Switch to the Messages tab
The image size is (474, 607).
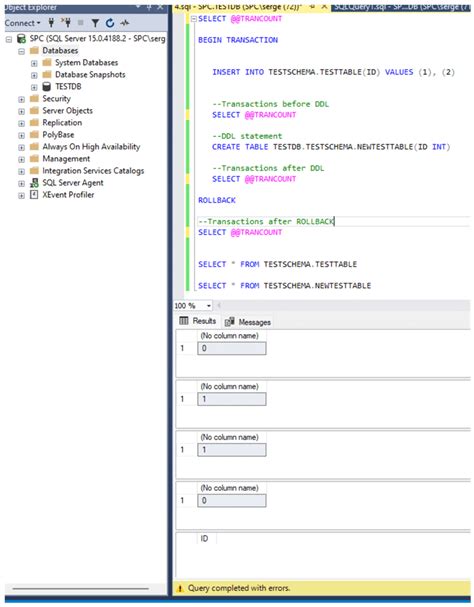click(x=248, y=322)
